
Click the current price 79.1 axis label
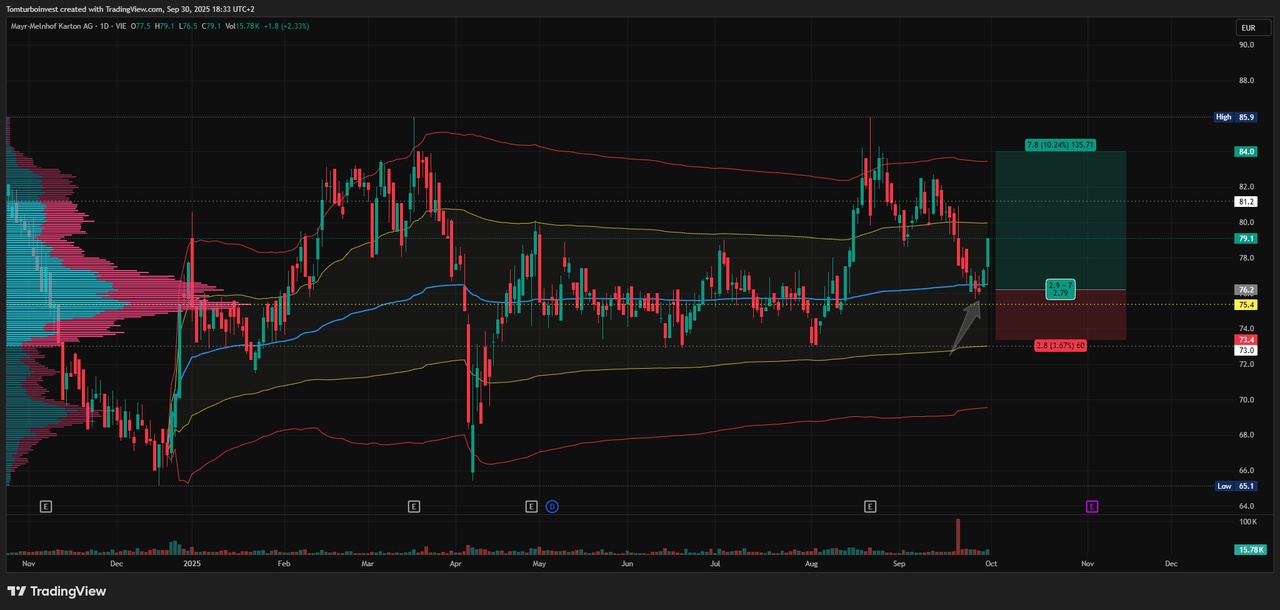tap(1246, 239)
